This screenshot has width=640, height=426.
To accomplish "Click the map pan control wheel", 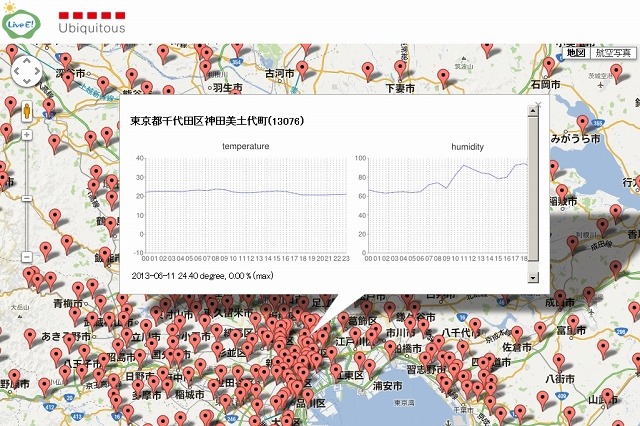I will pos(25,72).
